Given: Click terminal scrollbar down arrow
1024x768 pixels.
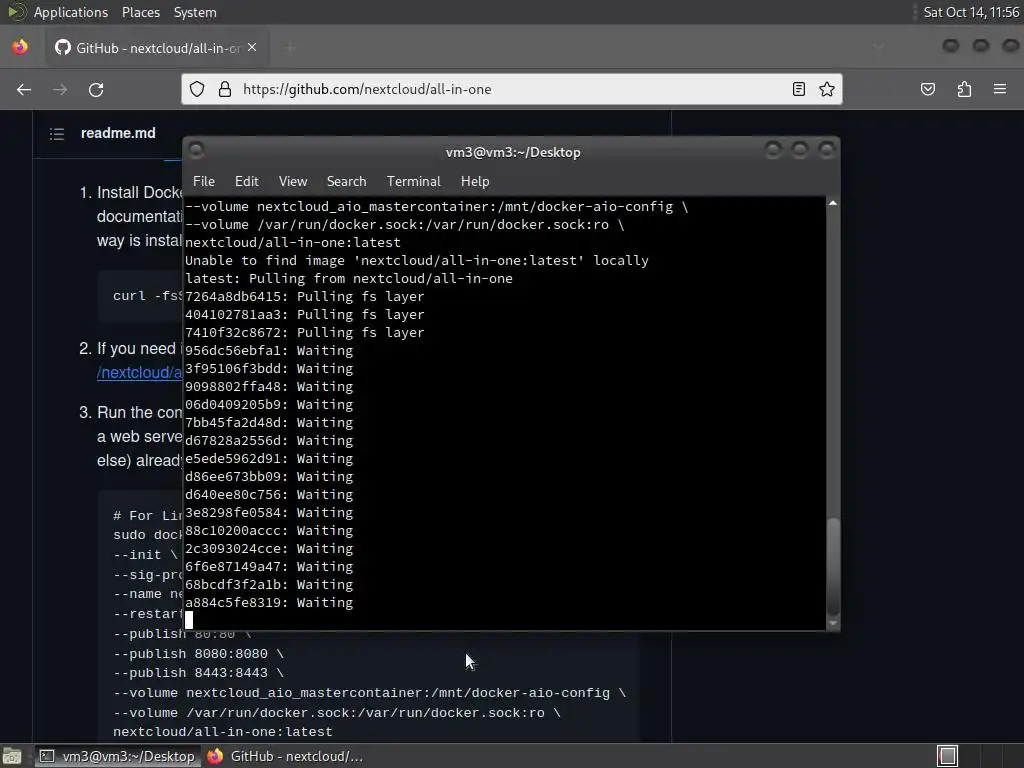Looking at the screenshot, I should point(833,623).
